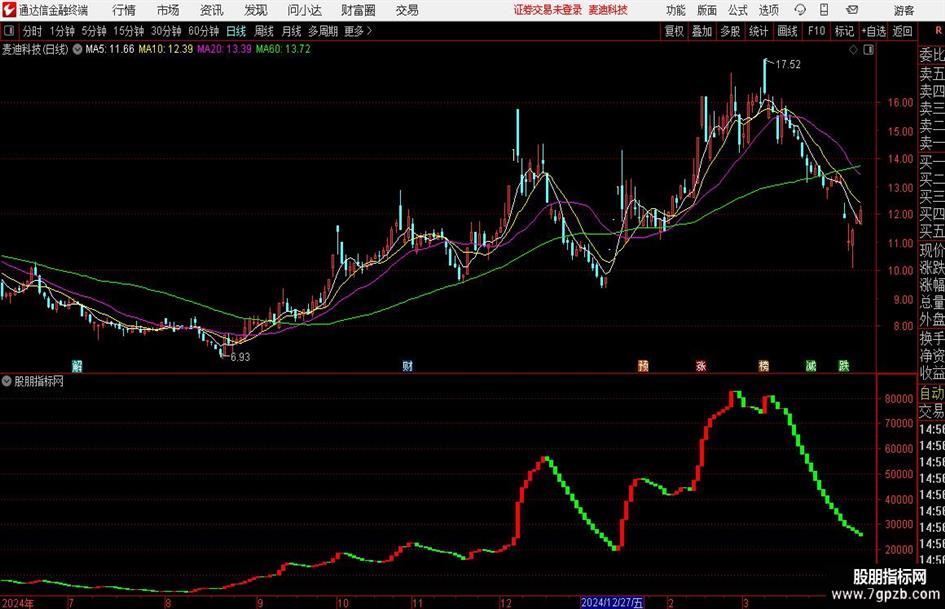Click the 叠加 overlay button
Viewport: 945px width, 609px height.
tap(702, 31)
